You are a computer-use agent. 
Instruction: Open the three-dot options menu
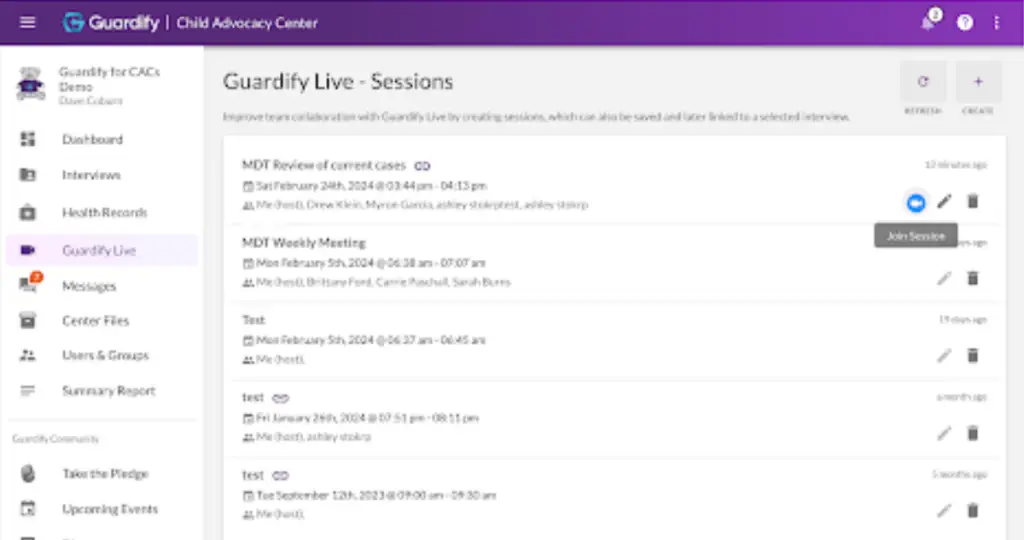point(996,22)
